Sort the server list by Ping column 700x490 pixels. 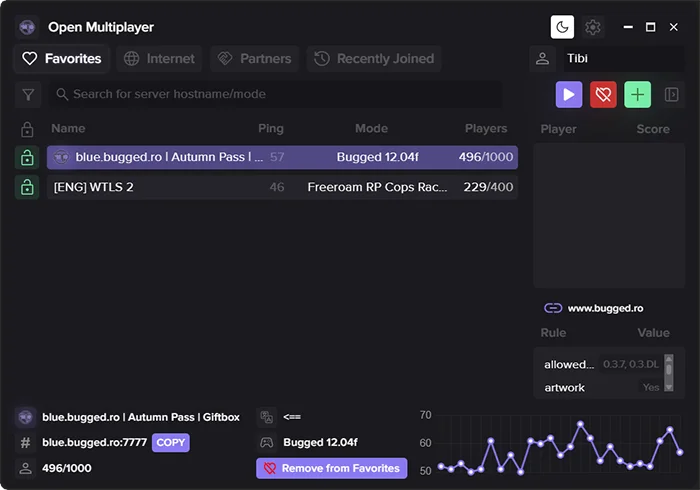pyautogui.click(x=270, y=129)
